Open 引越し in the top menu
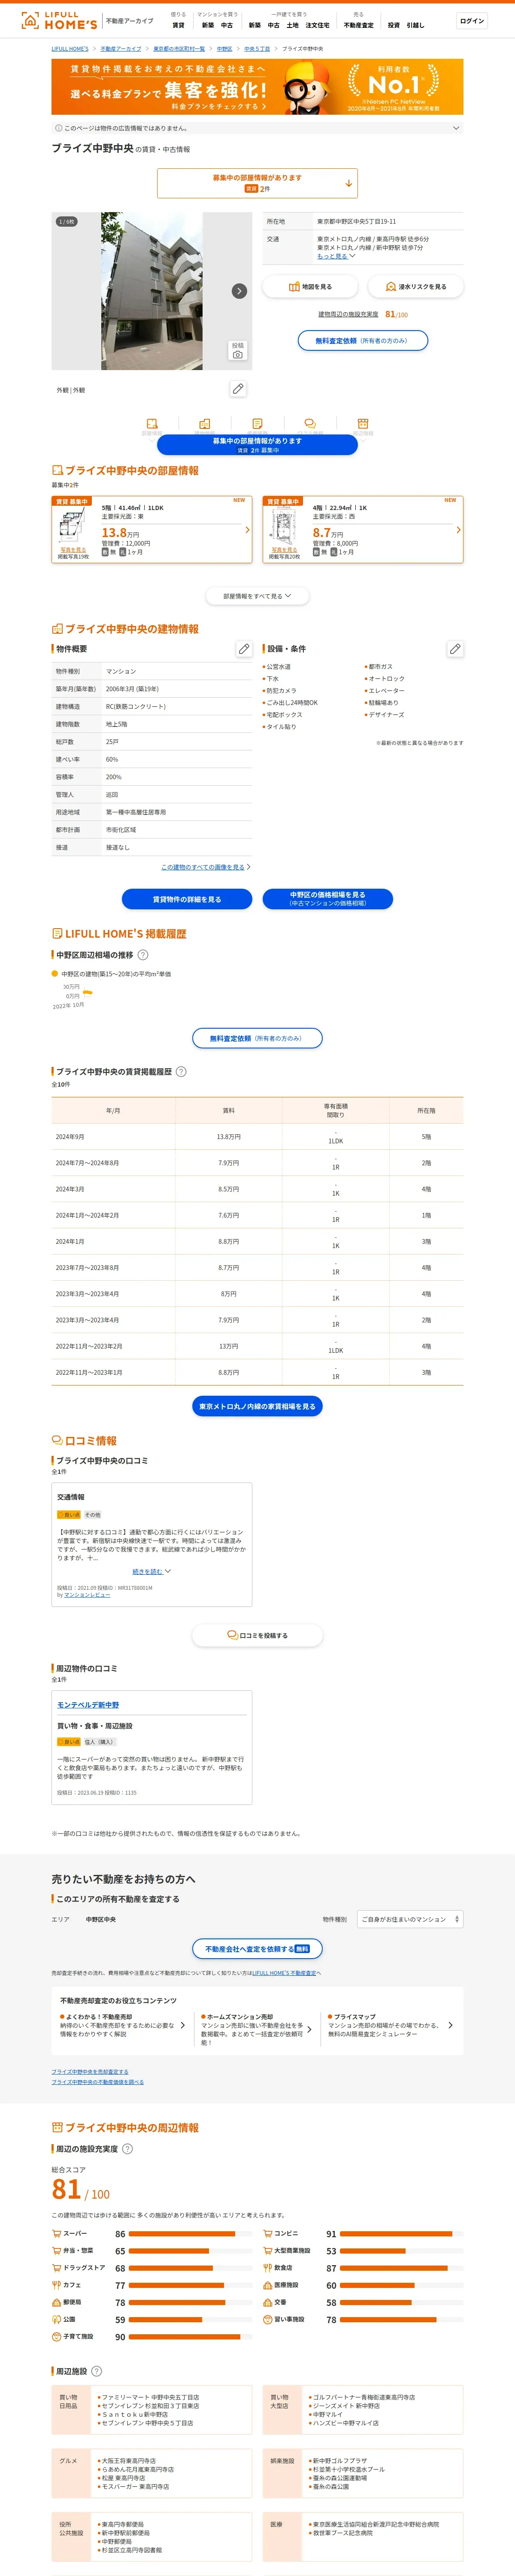Screen dimensions: 515x2576 tap(415, 25)
